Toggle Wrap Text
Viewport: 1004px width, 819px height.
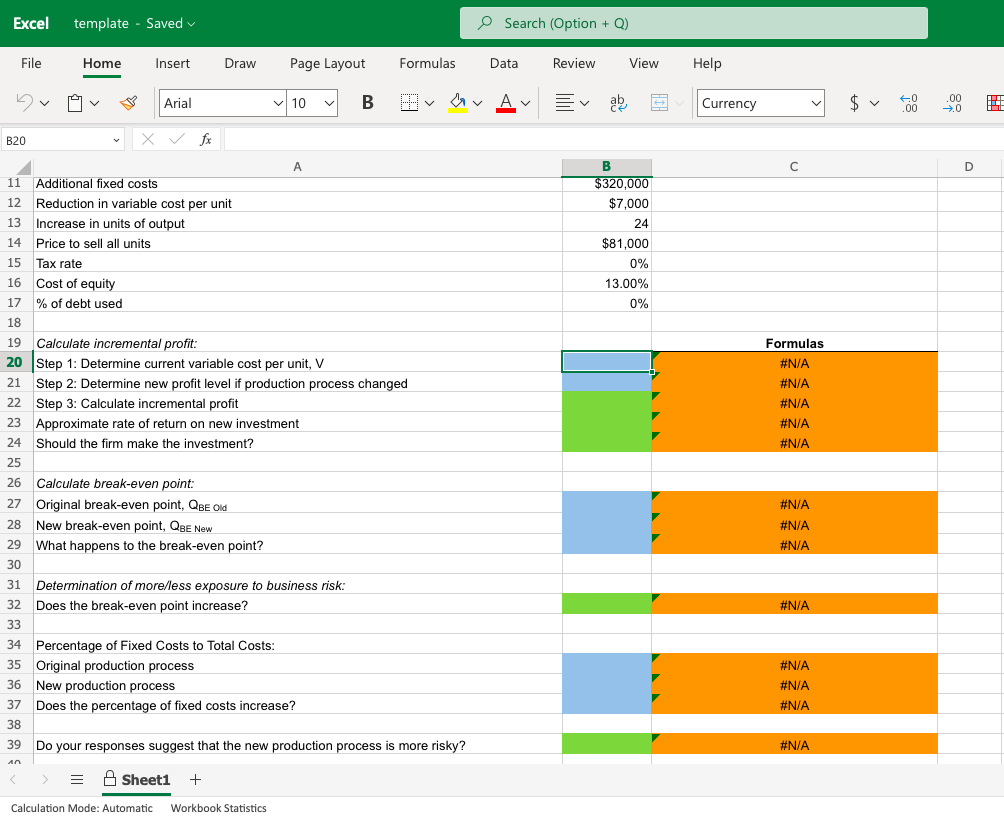point(618,103)
